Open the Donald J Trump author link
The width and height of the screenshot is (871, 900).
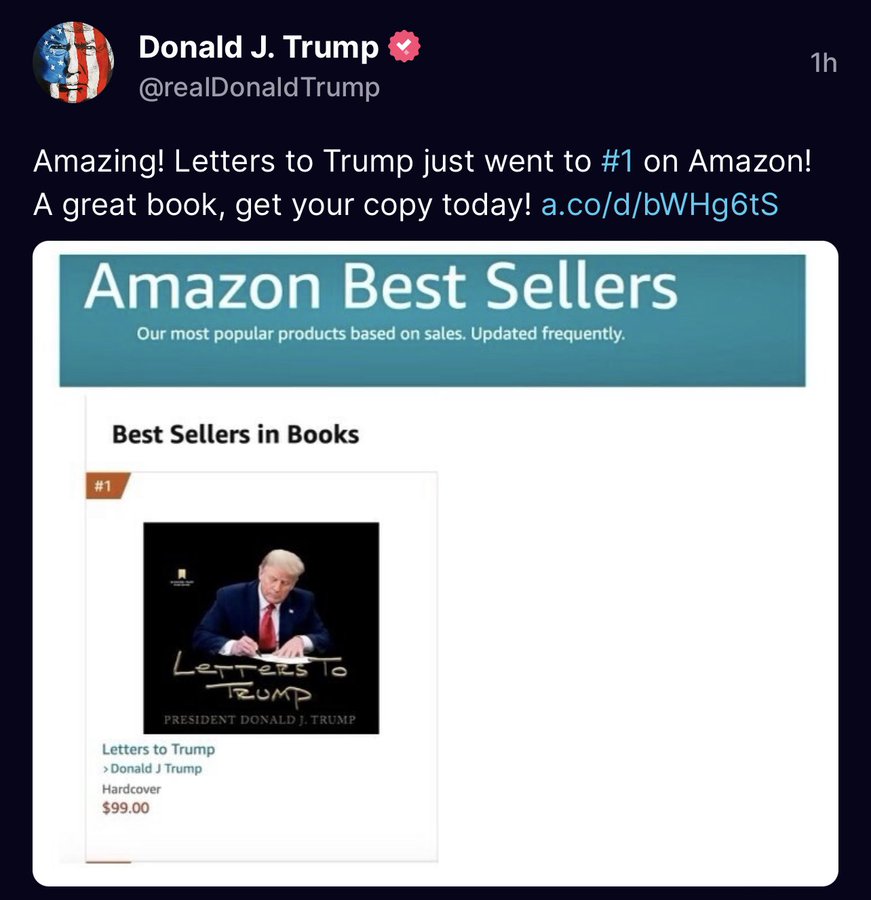pos(156,769)
